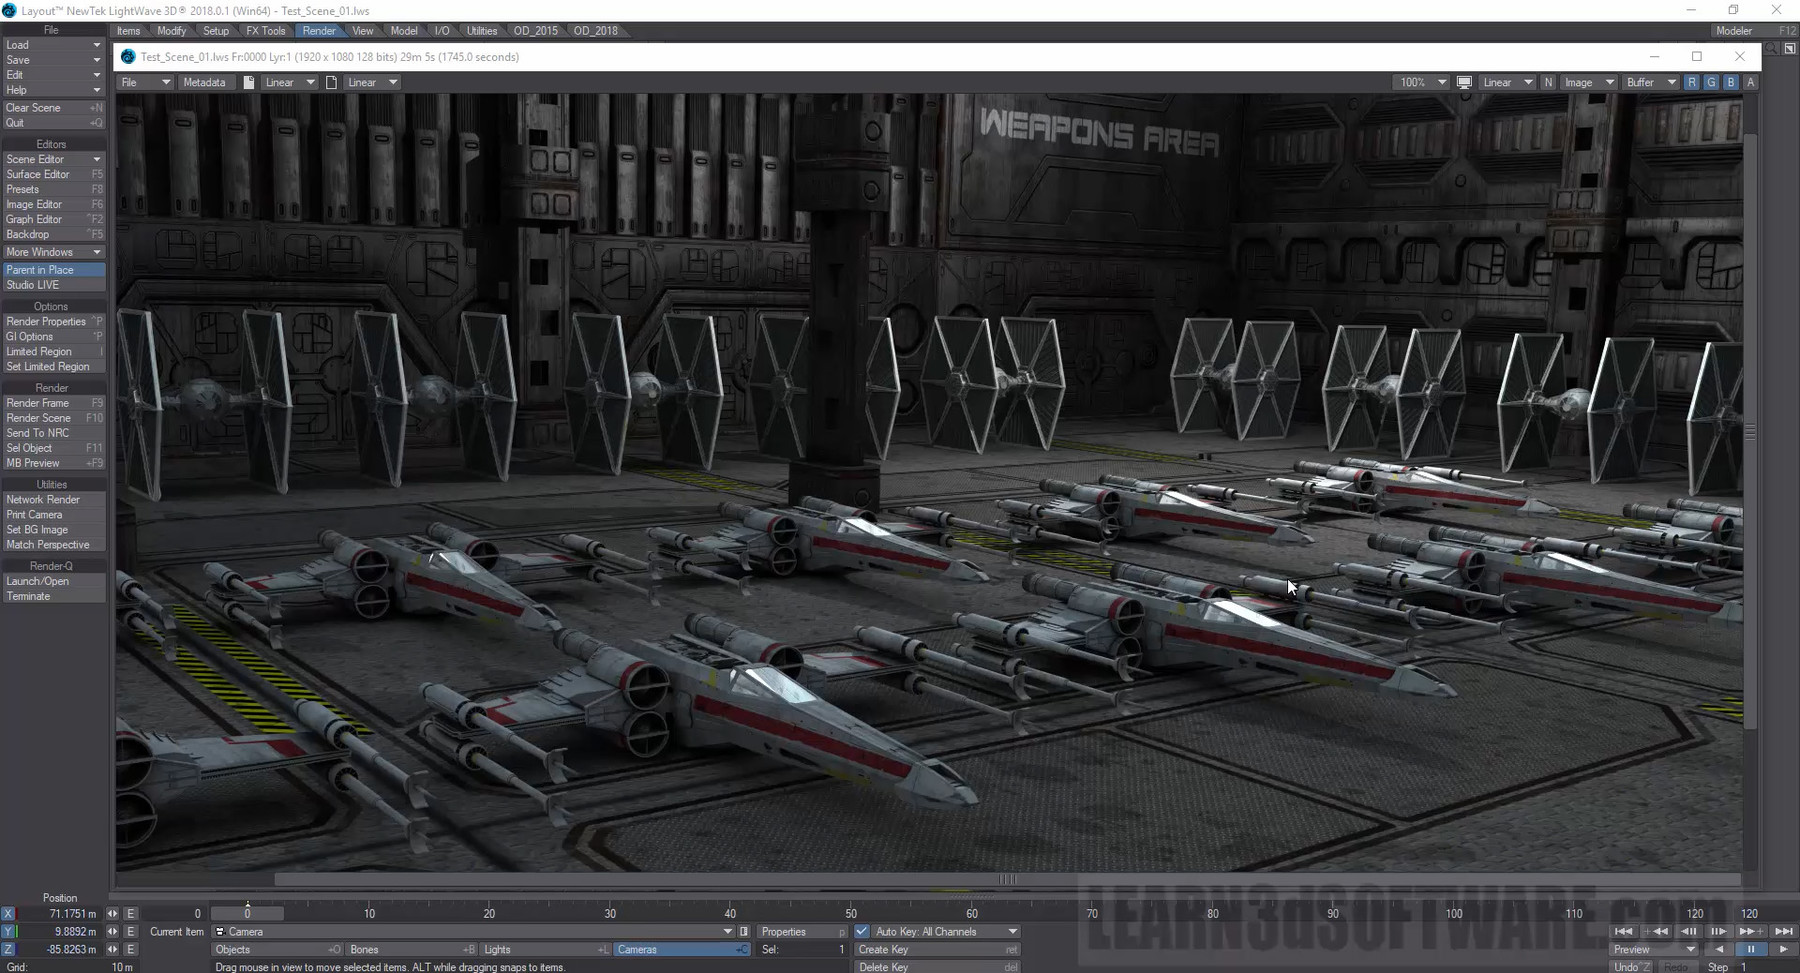Click the N button in the render toolbar
The image size is (1800, 973).
(x=1548, y=82)
